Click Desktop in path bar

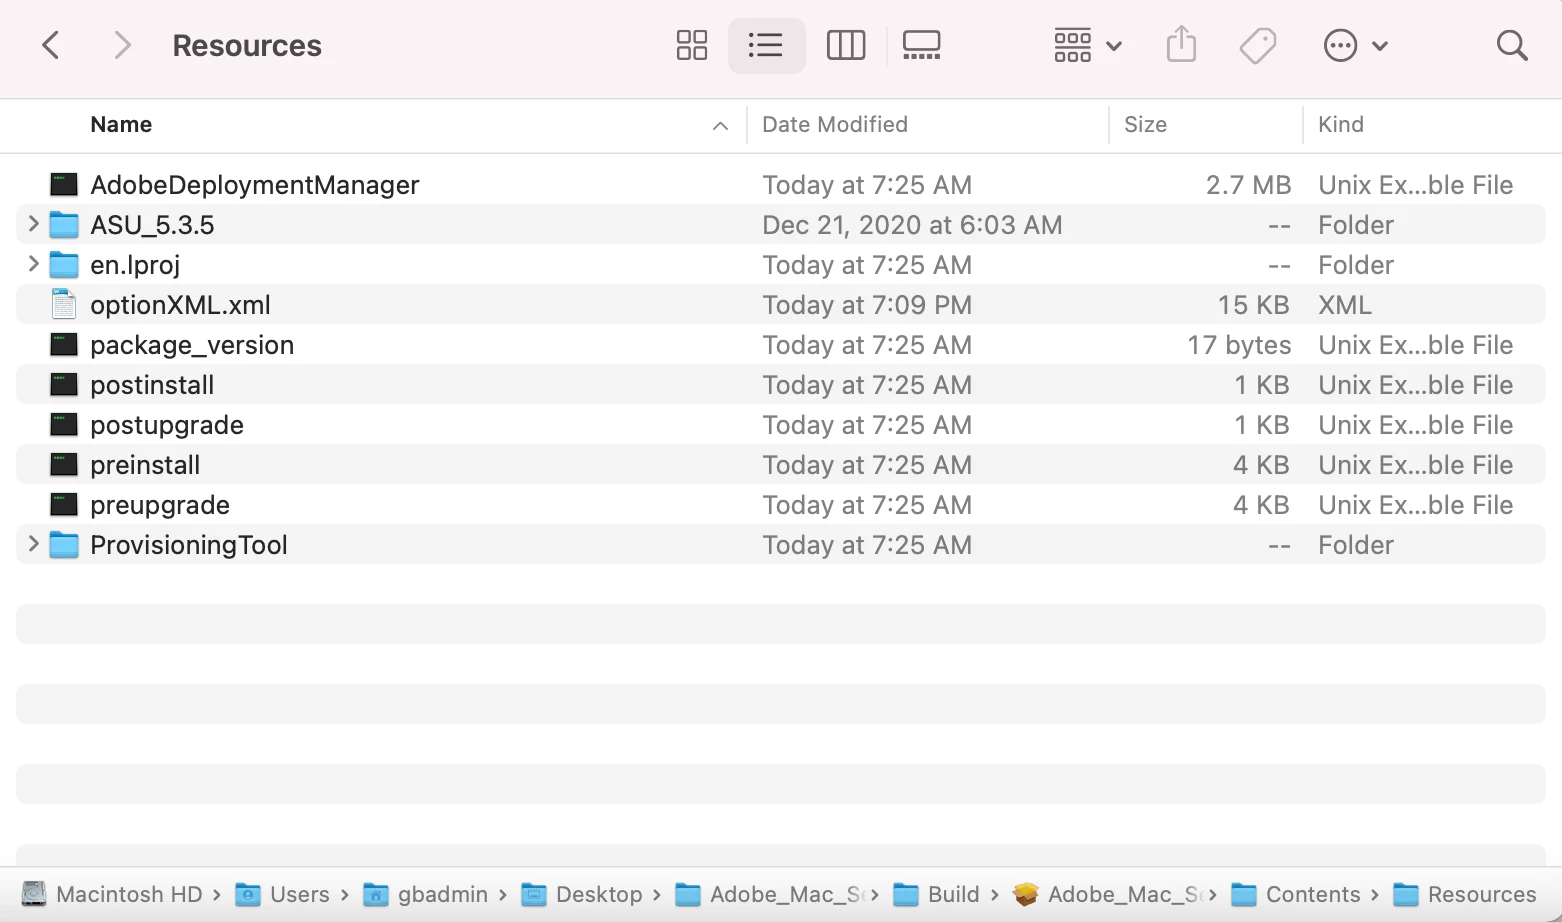599,894
